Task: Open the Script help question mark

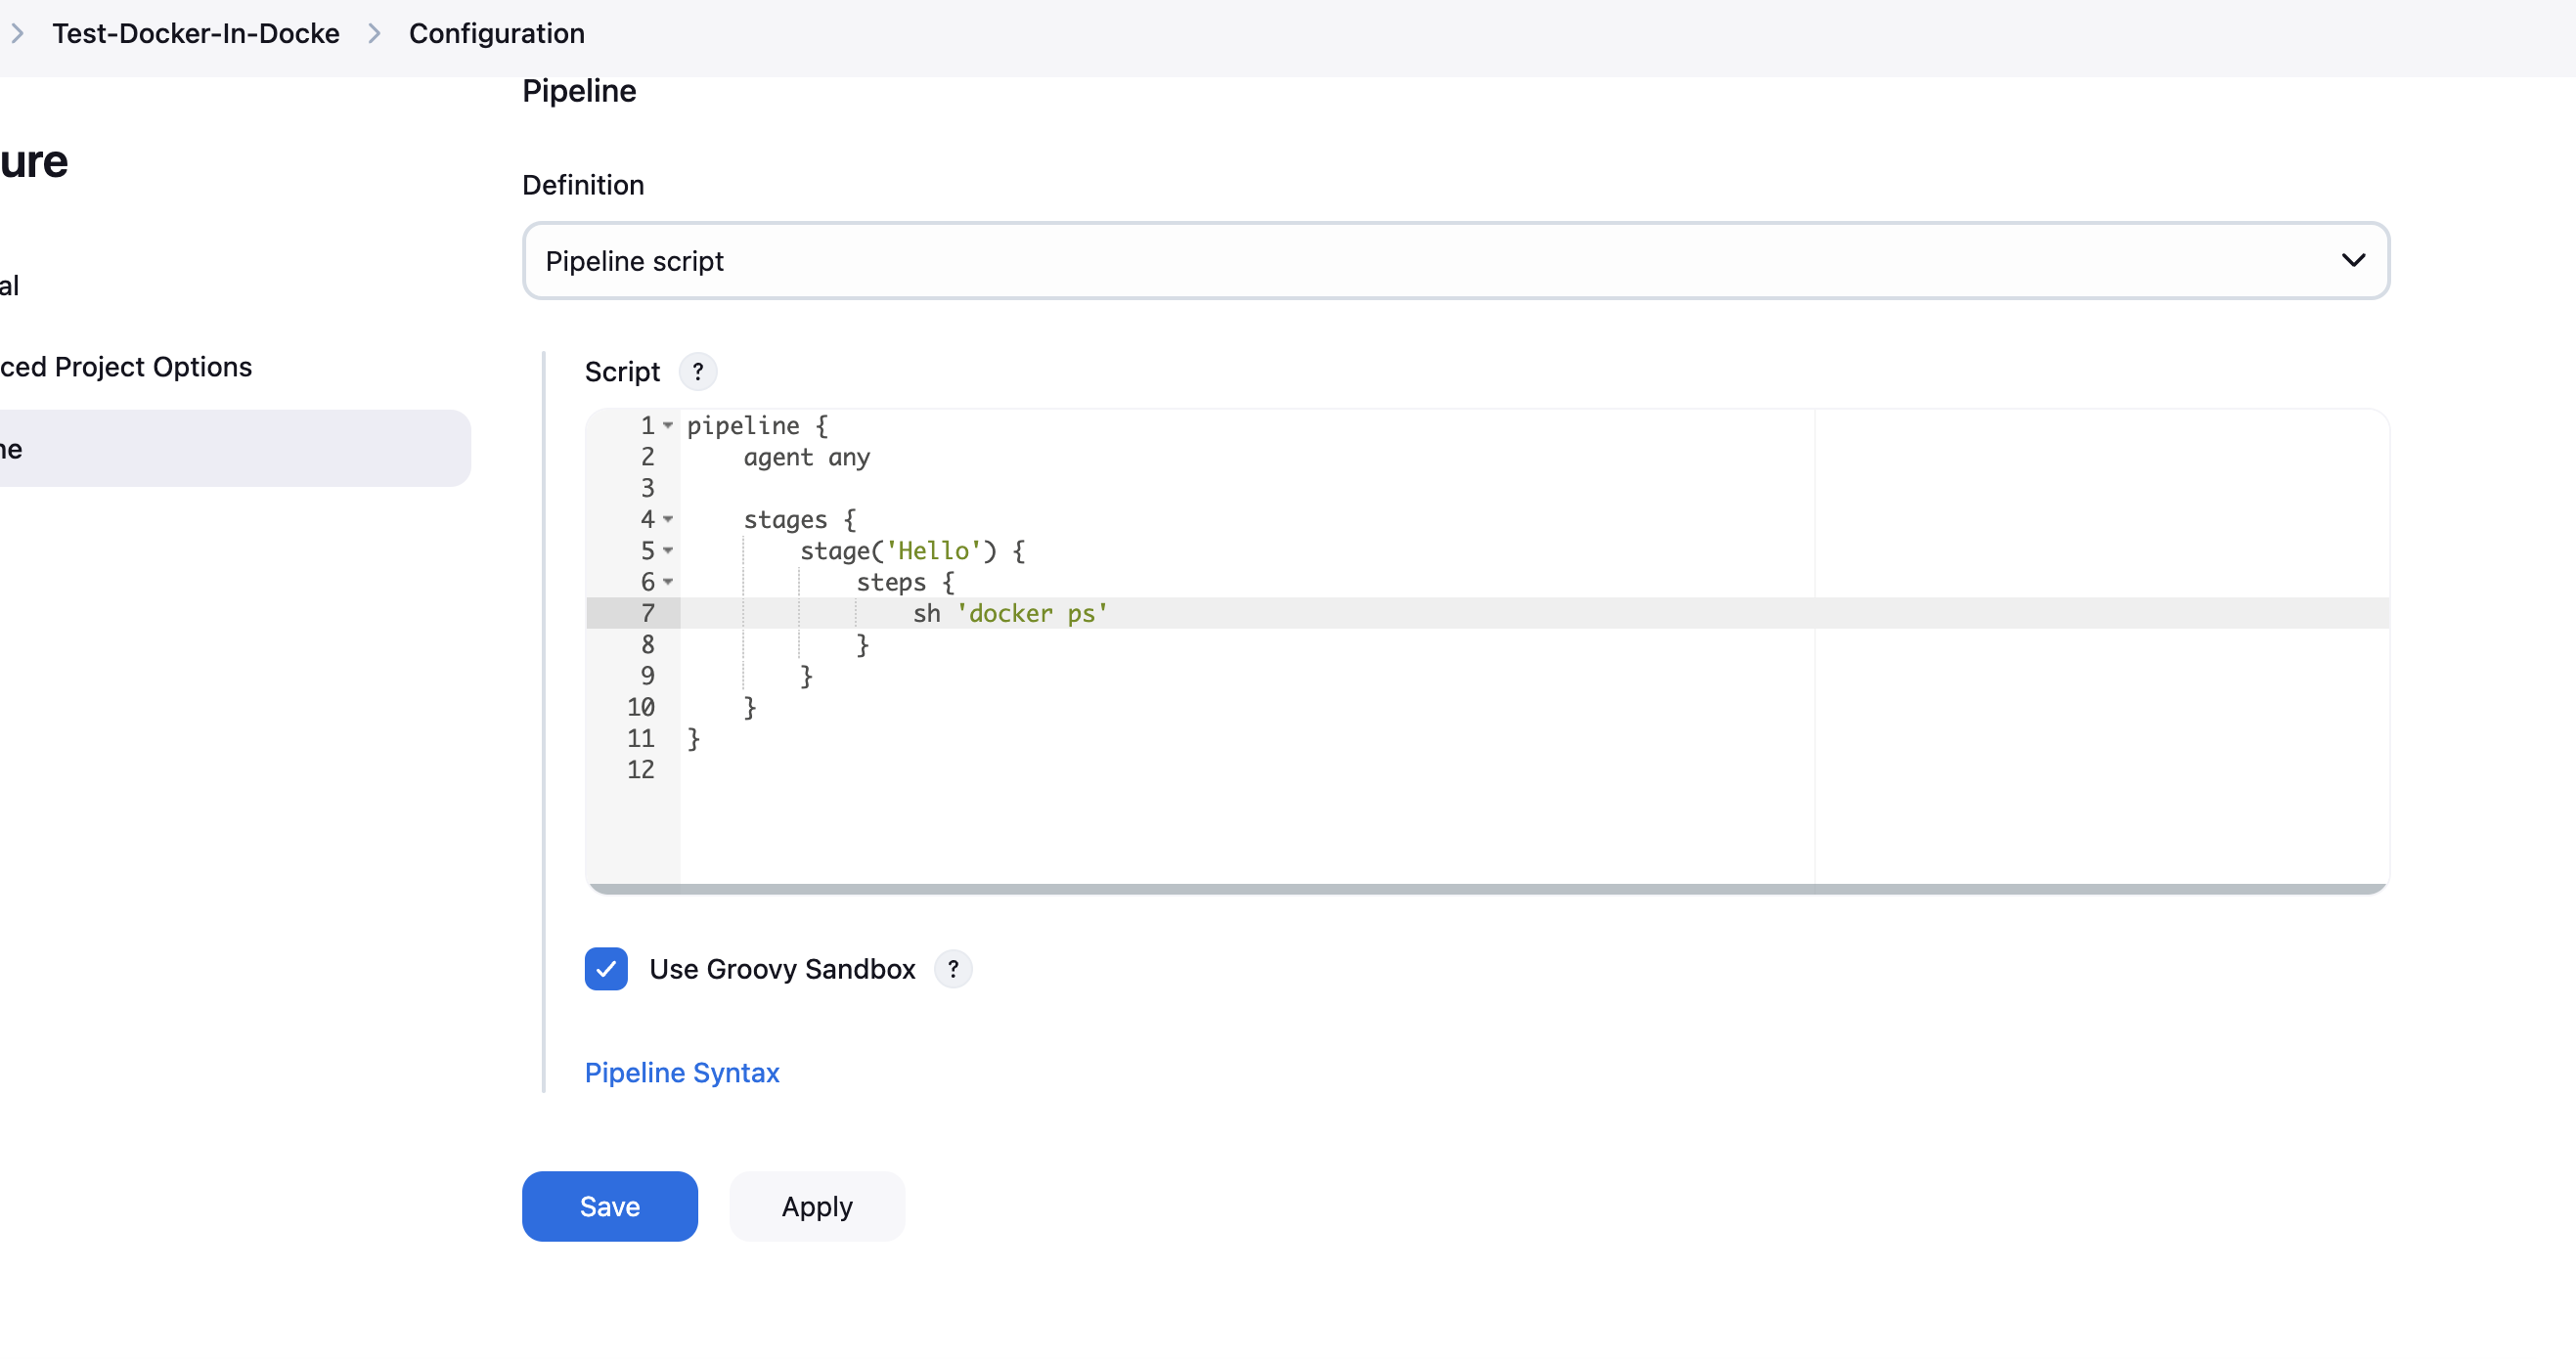Action: [x=697, y=372]
